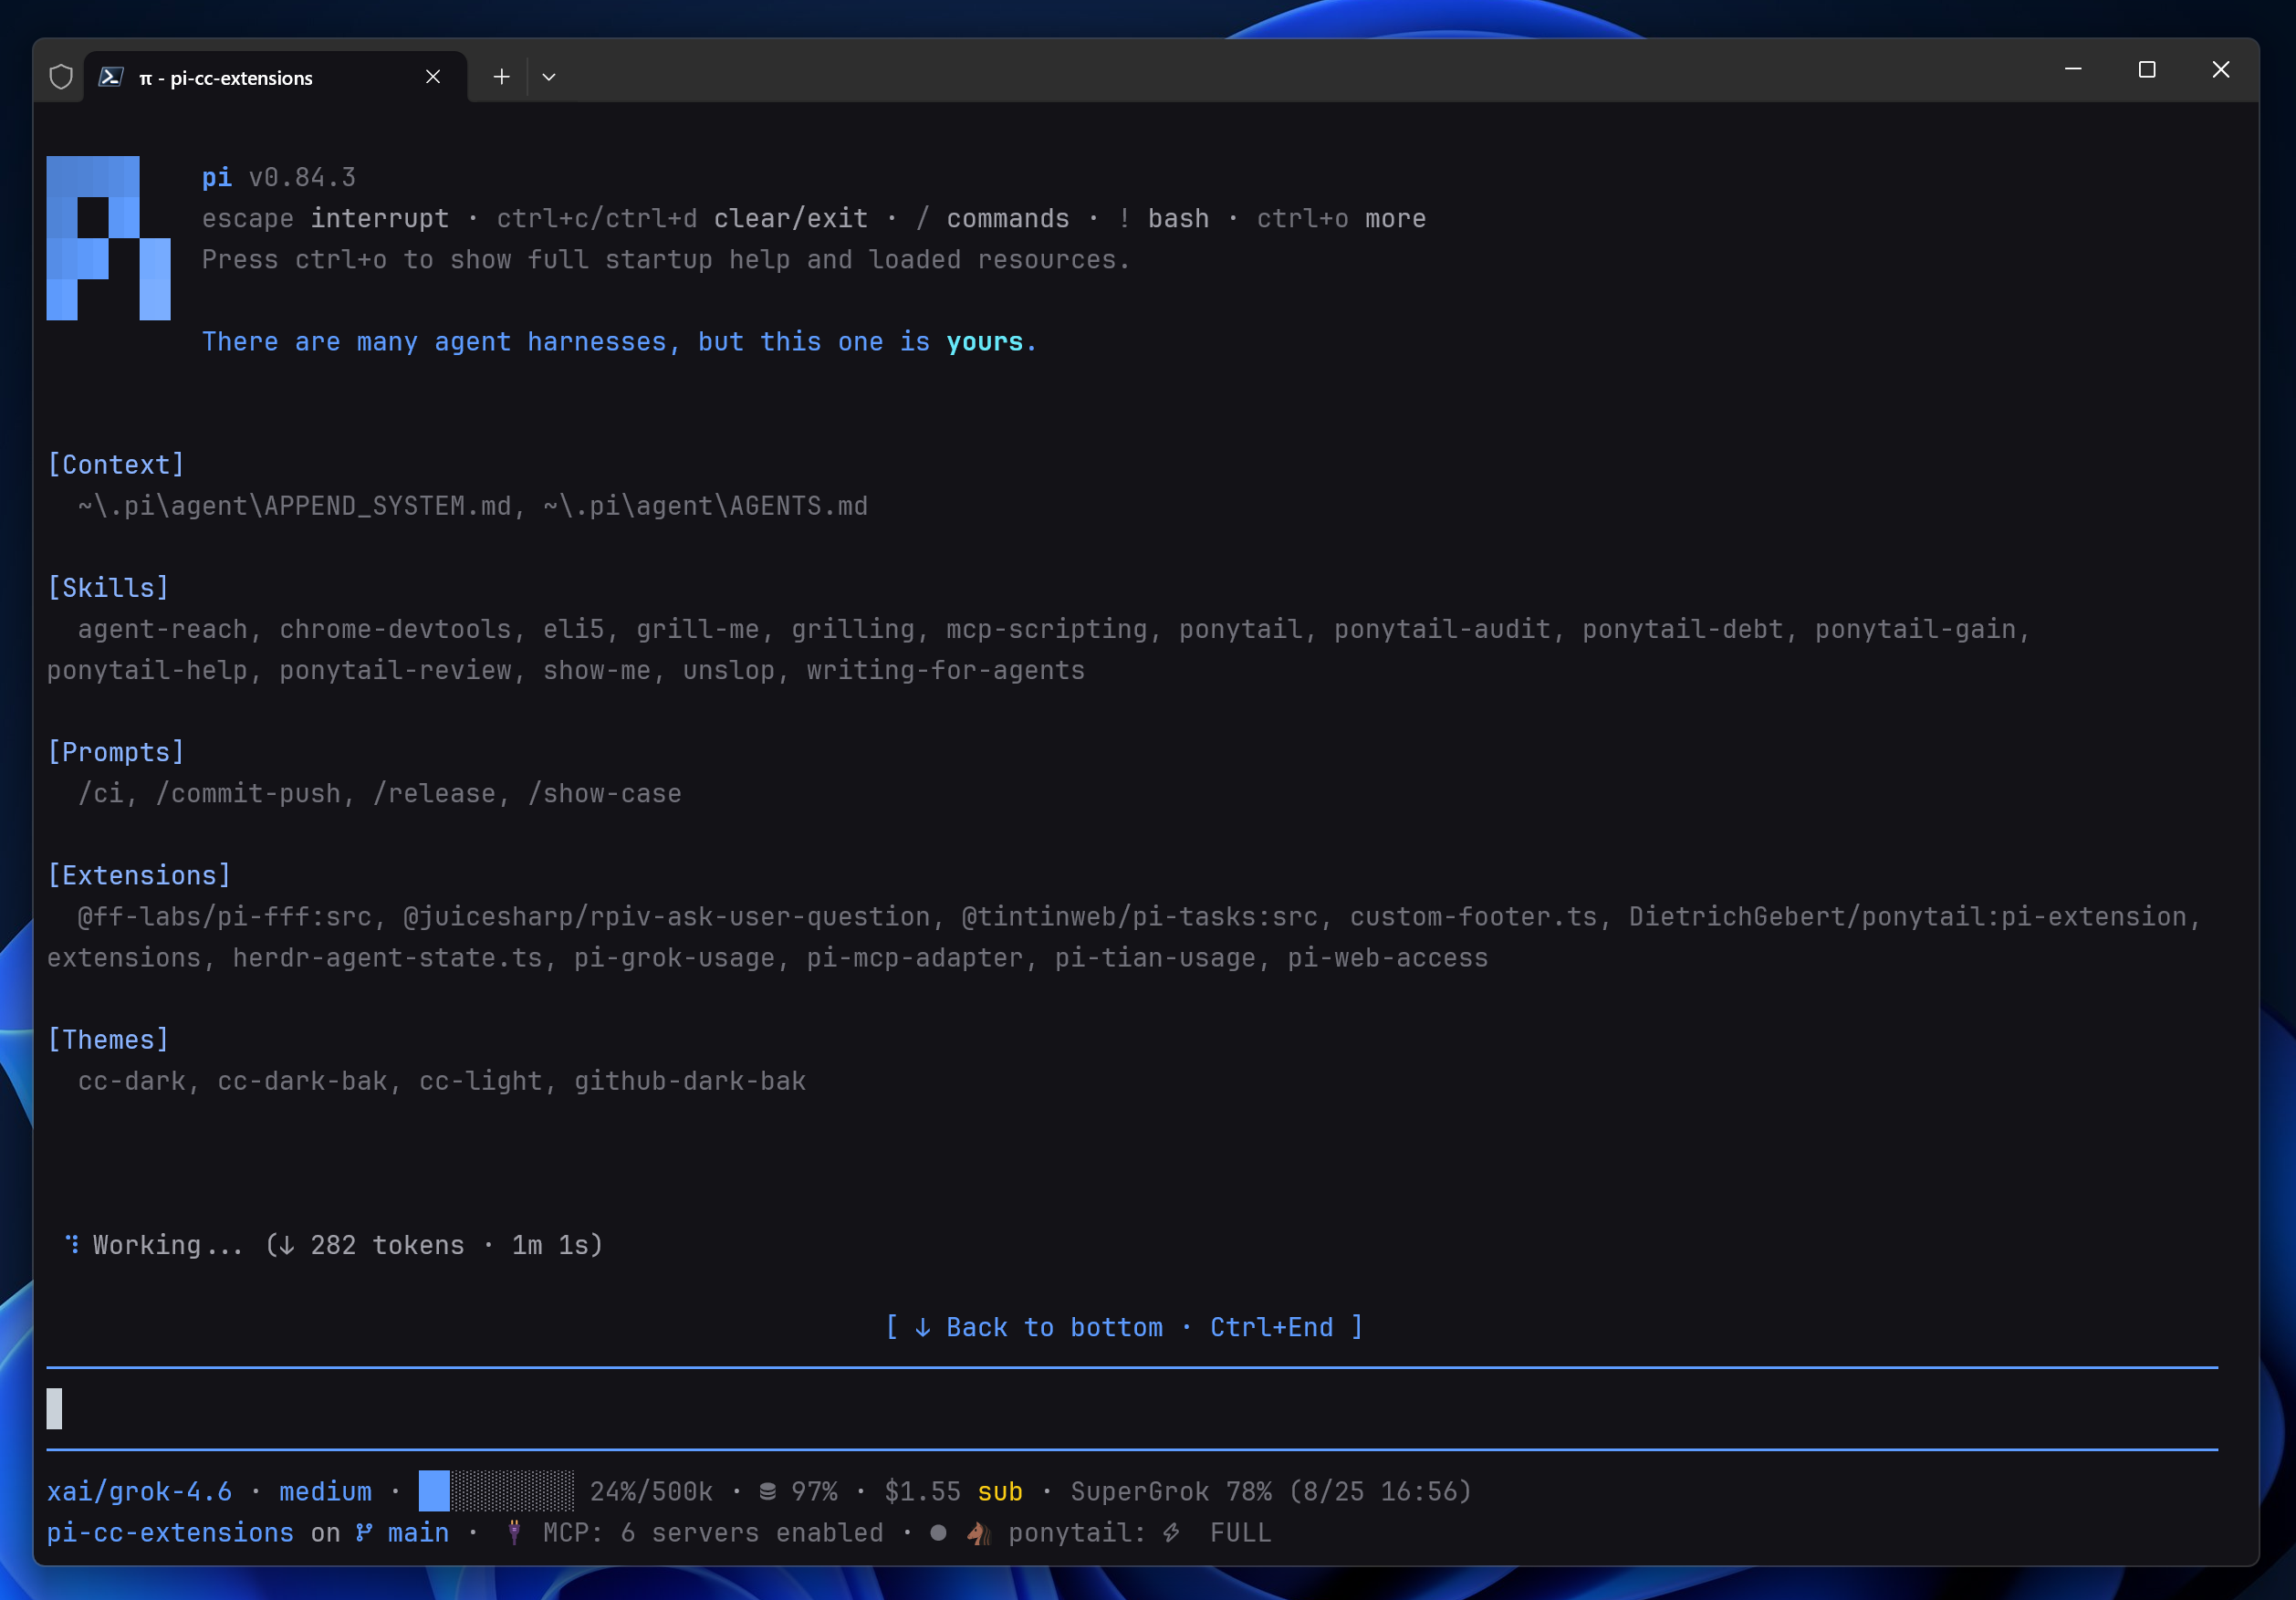
Task: Click the MCP plug icon
Action: (514, 1533)
